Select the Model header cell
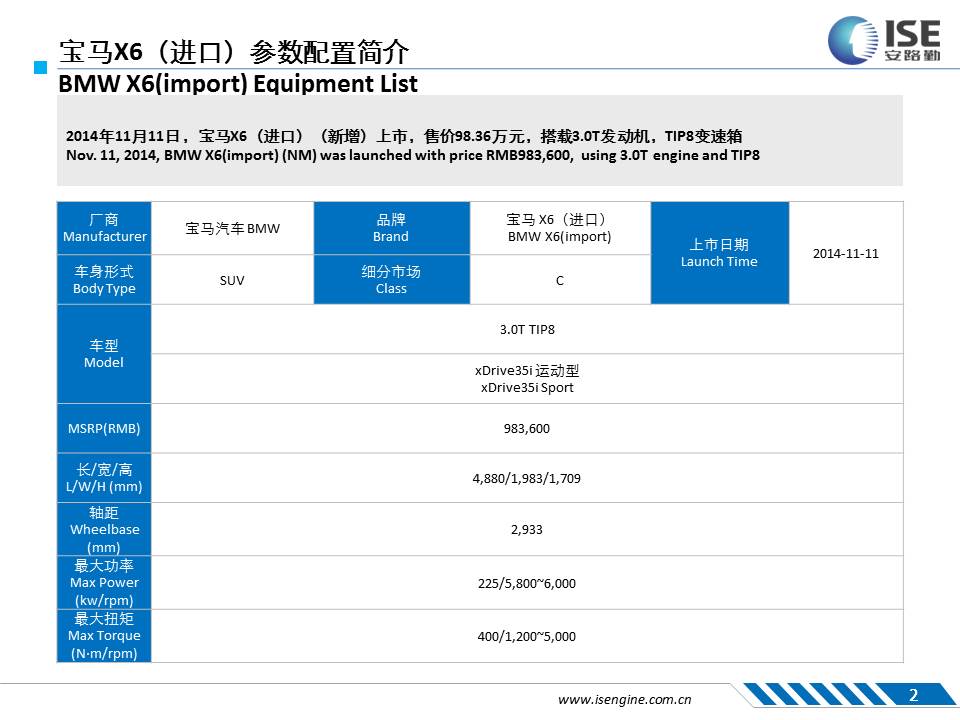 (104, 354)
